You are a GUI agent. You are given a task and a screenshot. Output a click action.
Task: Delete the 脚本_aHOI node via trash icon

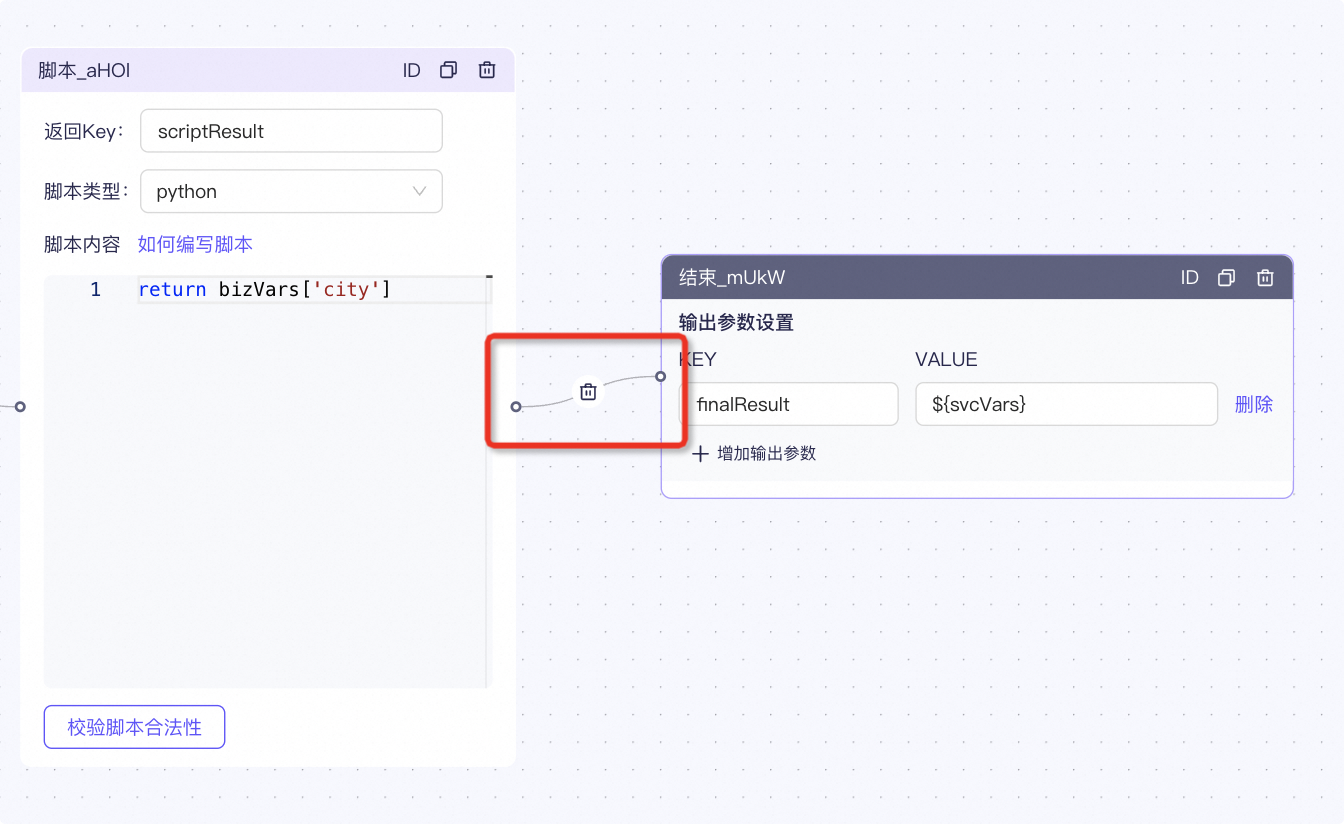click(487, 70)
